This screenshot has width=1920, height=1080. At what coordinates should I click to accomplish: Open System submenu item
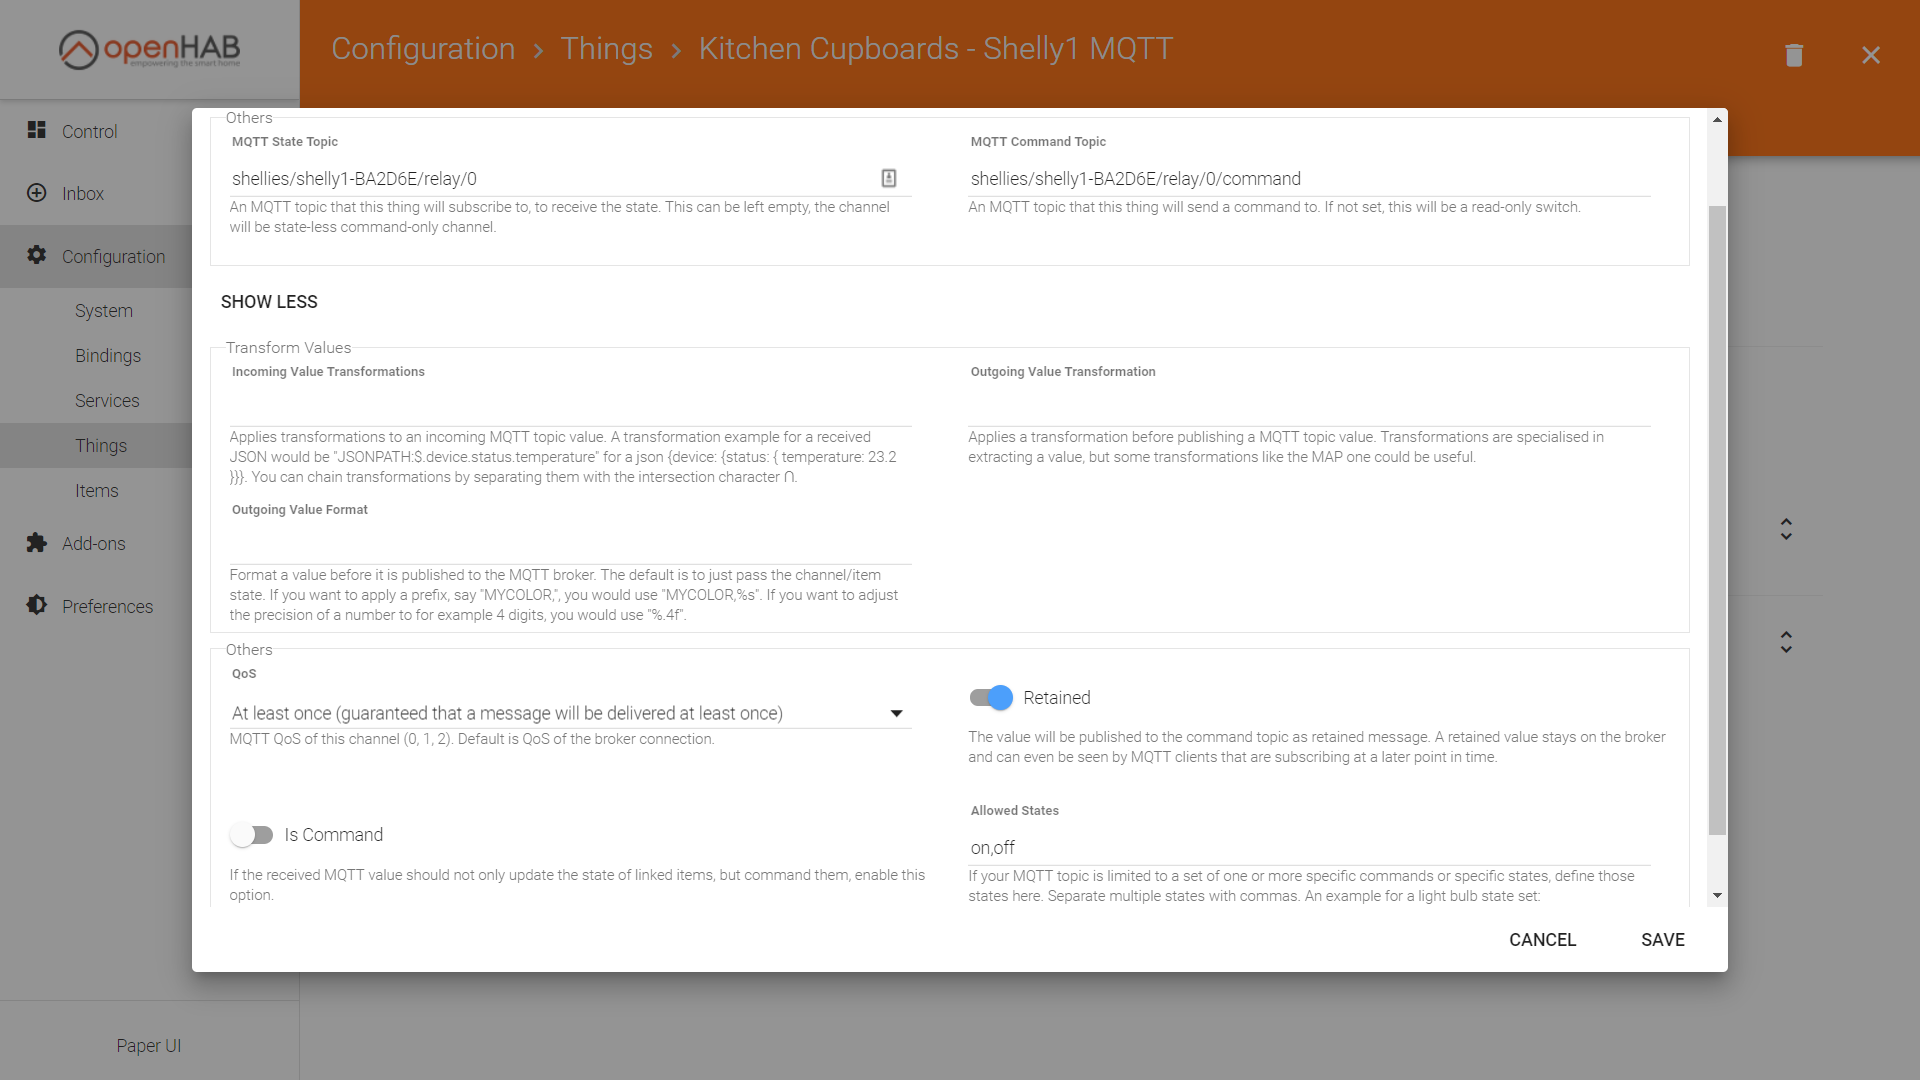click(104, 311)
